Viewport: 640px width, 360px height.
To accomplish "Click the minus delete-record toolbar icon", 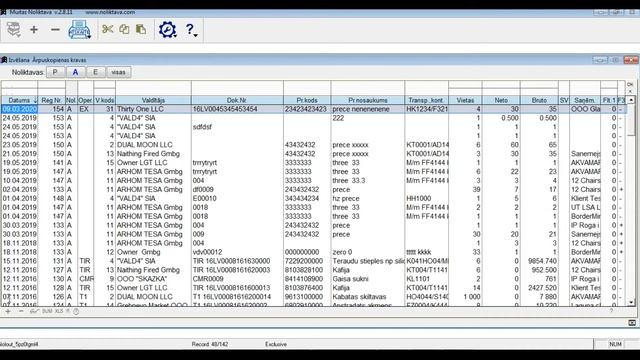I will tap(55, 29).
